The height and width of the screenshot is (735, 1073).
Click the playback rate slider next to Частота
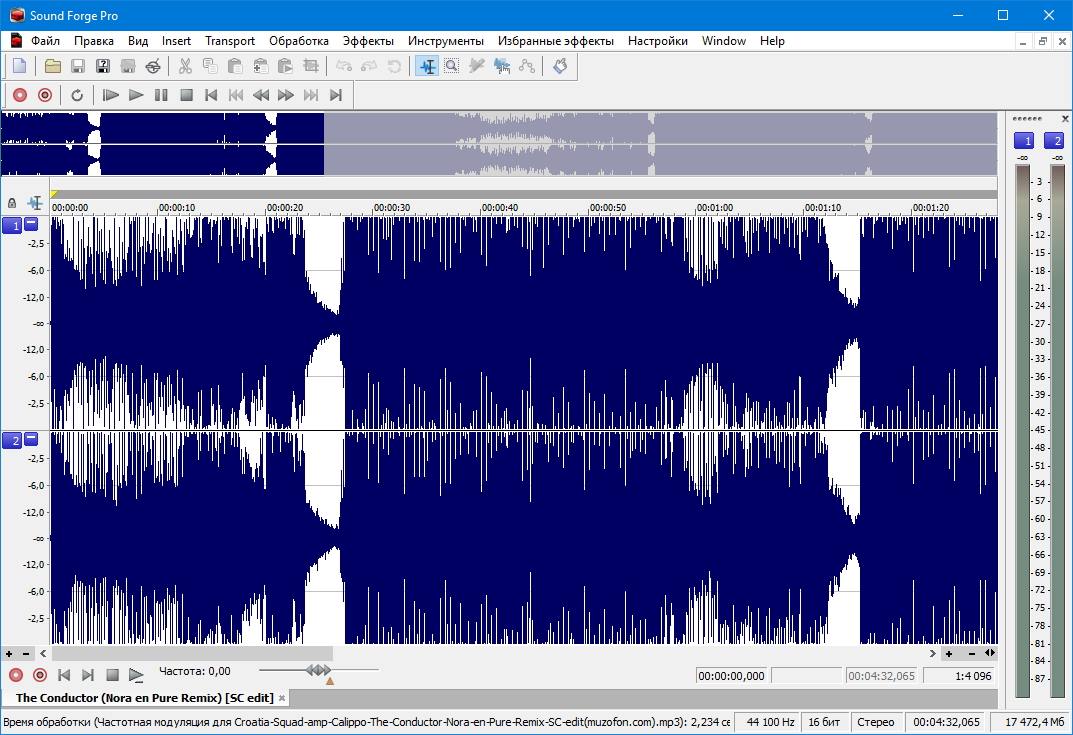point(318,670)
